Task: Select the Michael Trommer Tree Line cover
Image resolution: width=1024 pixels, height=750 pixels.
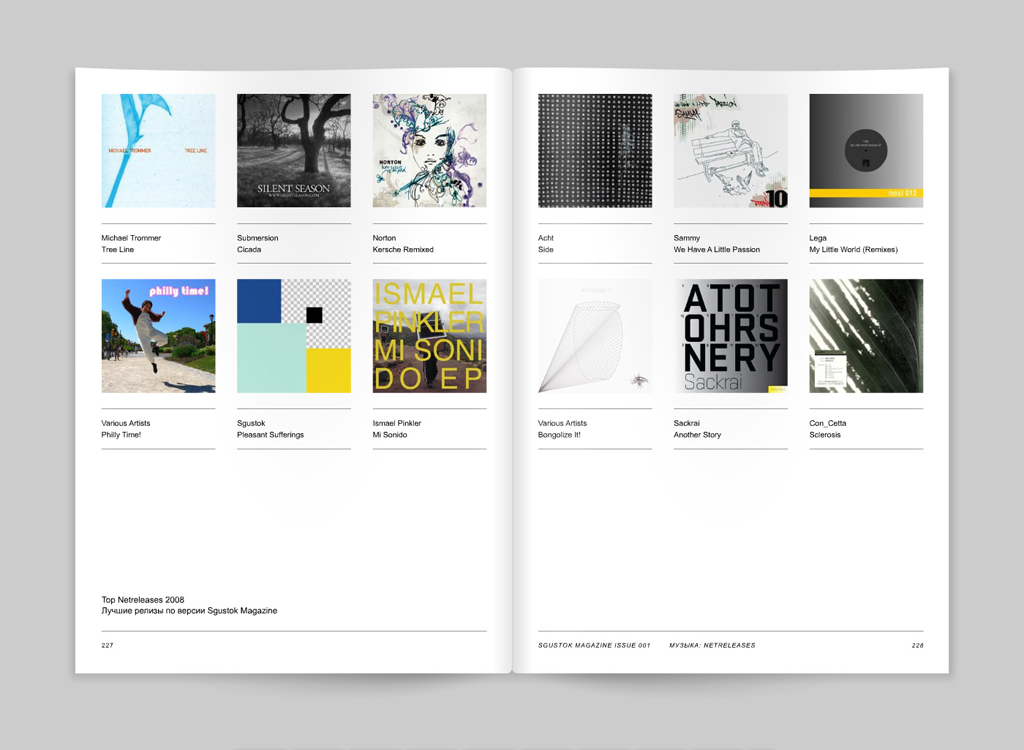Action: click(158, 151)
